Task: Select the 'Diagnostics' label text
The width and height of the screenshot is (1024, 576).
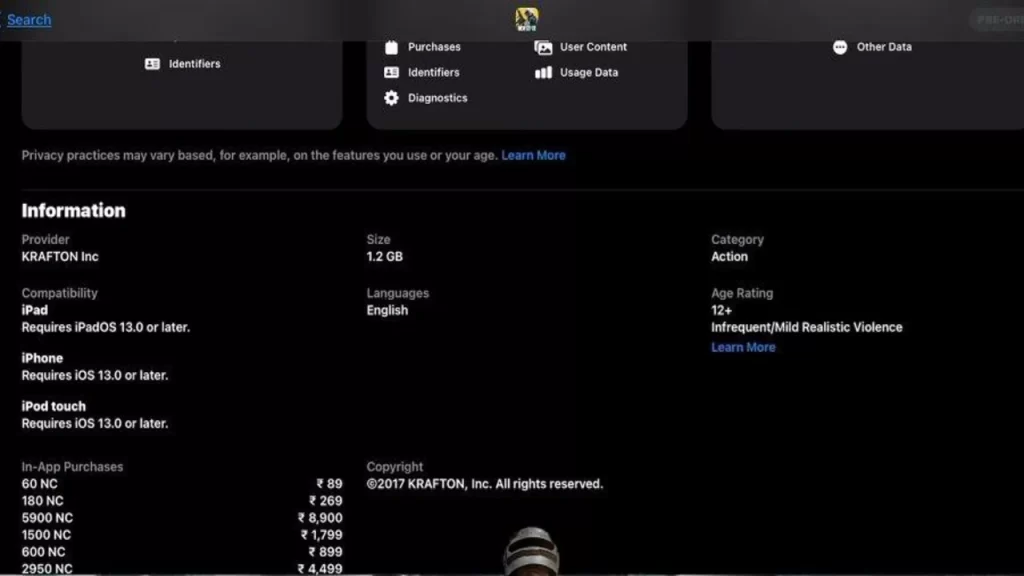Action: (438, 98)
